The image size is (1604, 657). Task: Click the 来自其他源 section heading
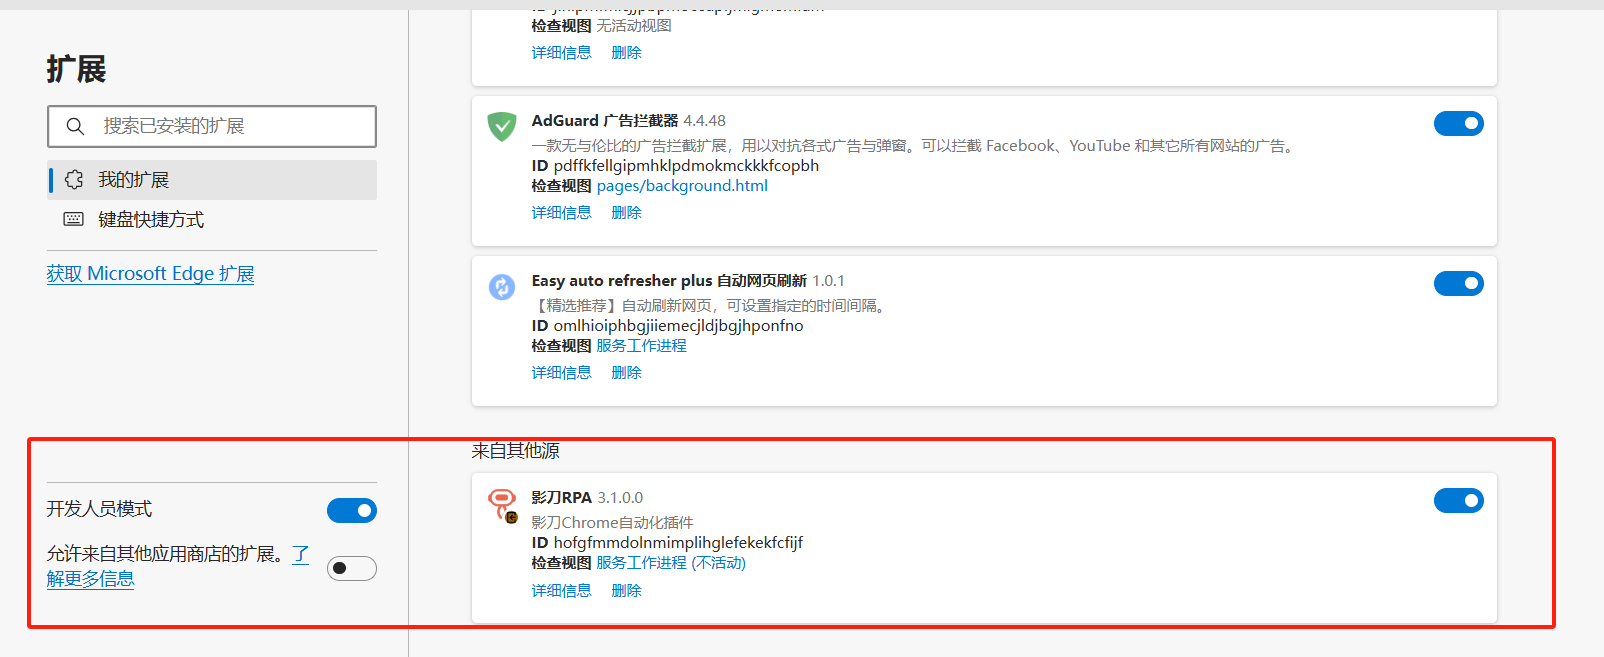point(515,451)
